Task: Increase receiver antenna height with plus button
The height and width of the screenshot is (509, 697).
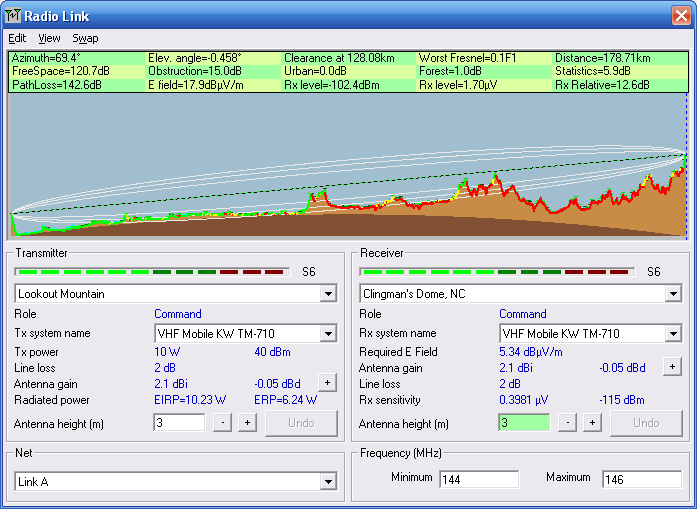Action: pyautogui.click(x=592, y=423)
